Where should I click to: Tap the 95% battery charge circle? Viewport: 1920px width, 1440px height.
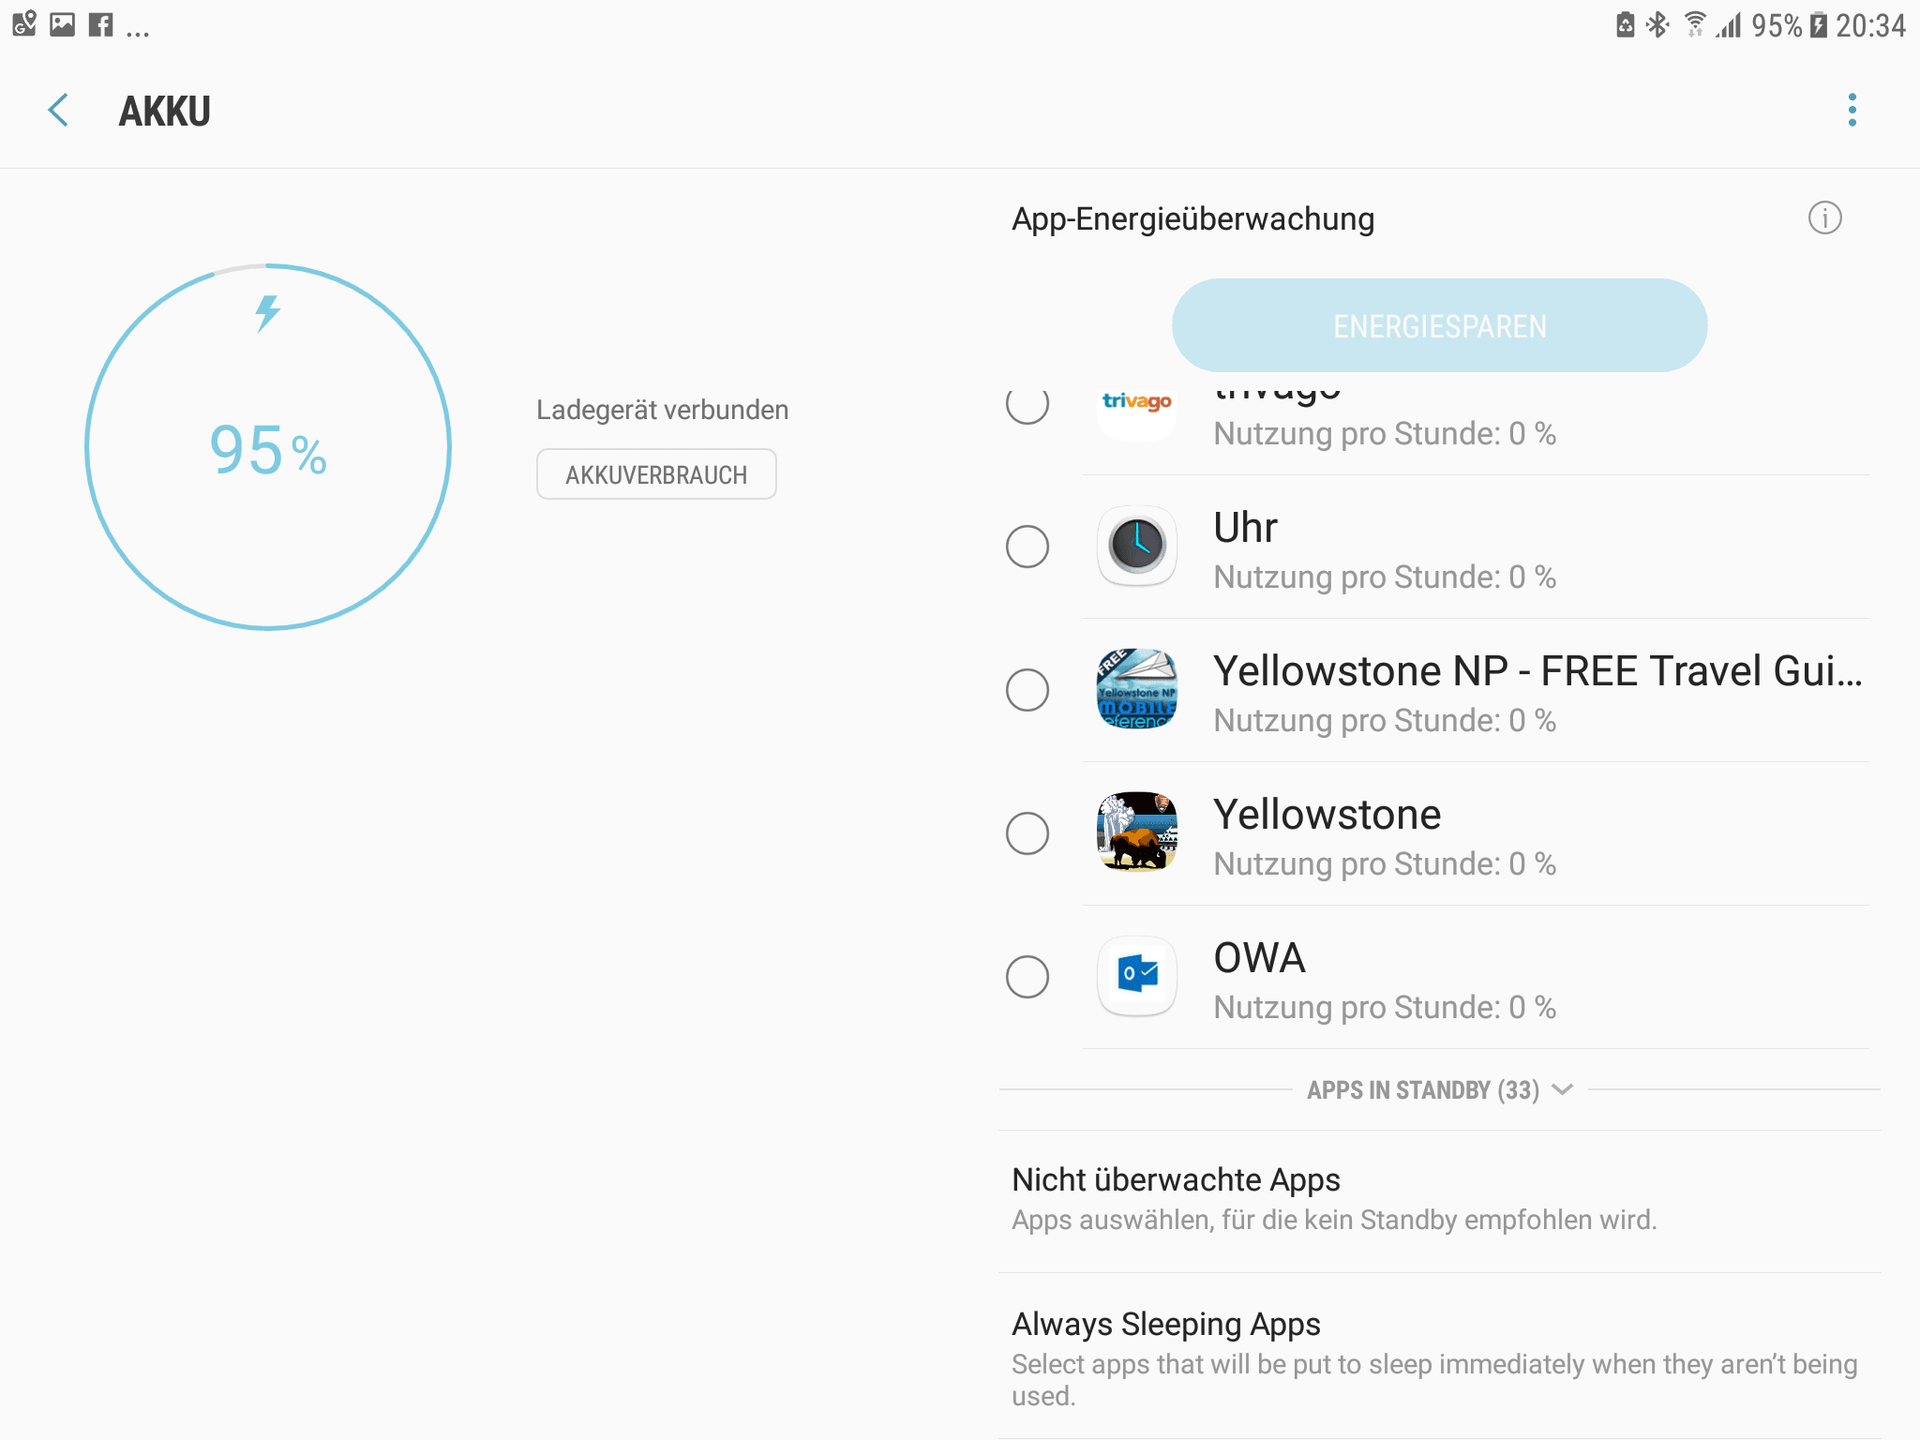click(268, 447)
